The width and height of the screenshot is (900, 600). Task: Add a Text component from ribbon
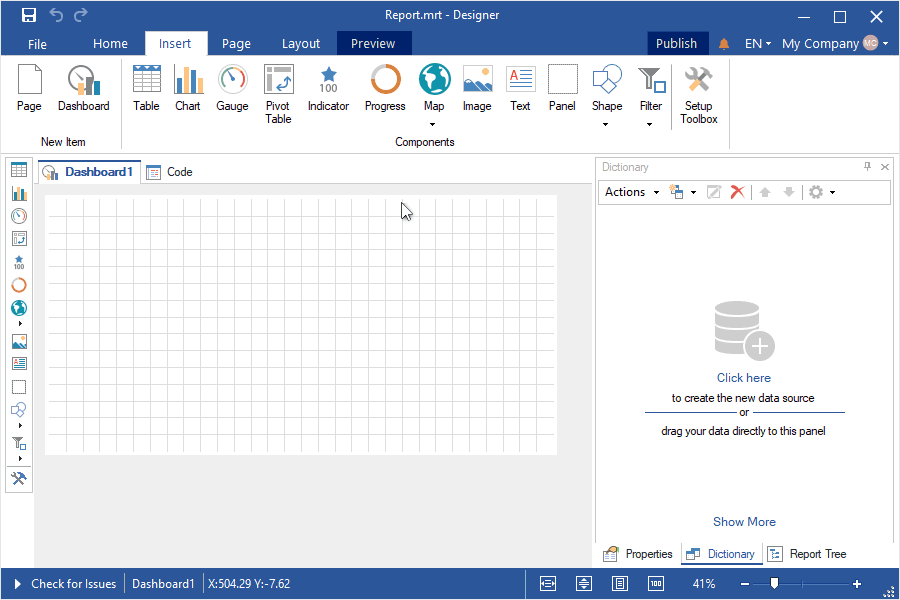pos(521,88)
